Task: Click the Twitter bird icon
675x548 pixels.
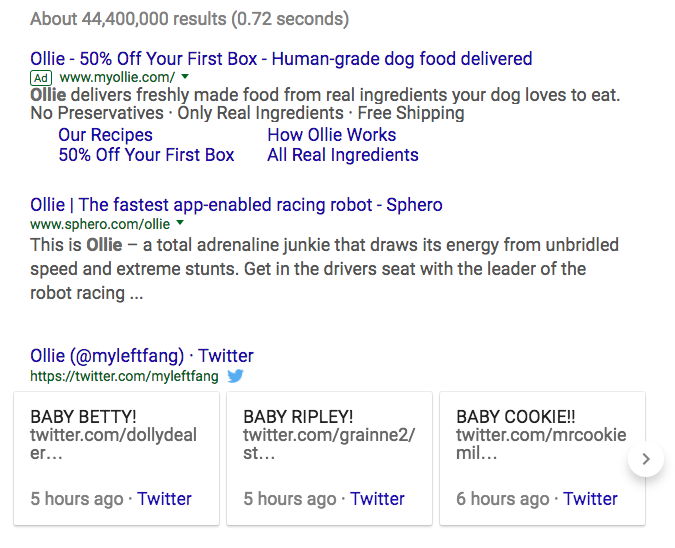Action: coord(235,377)
